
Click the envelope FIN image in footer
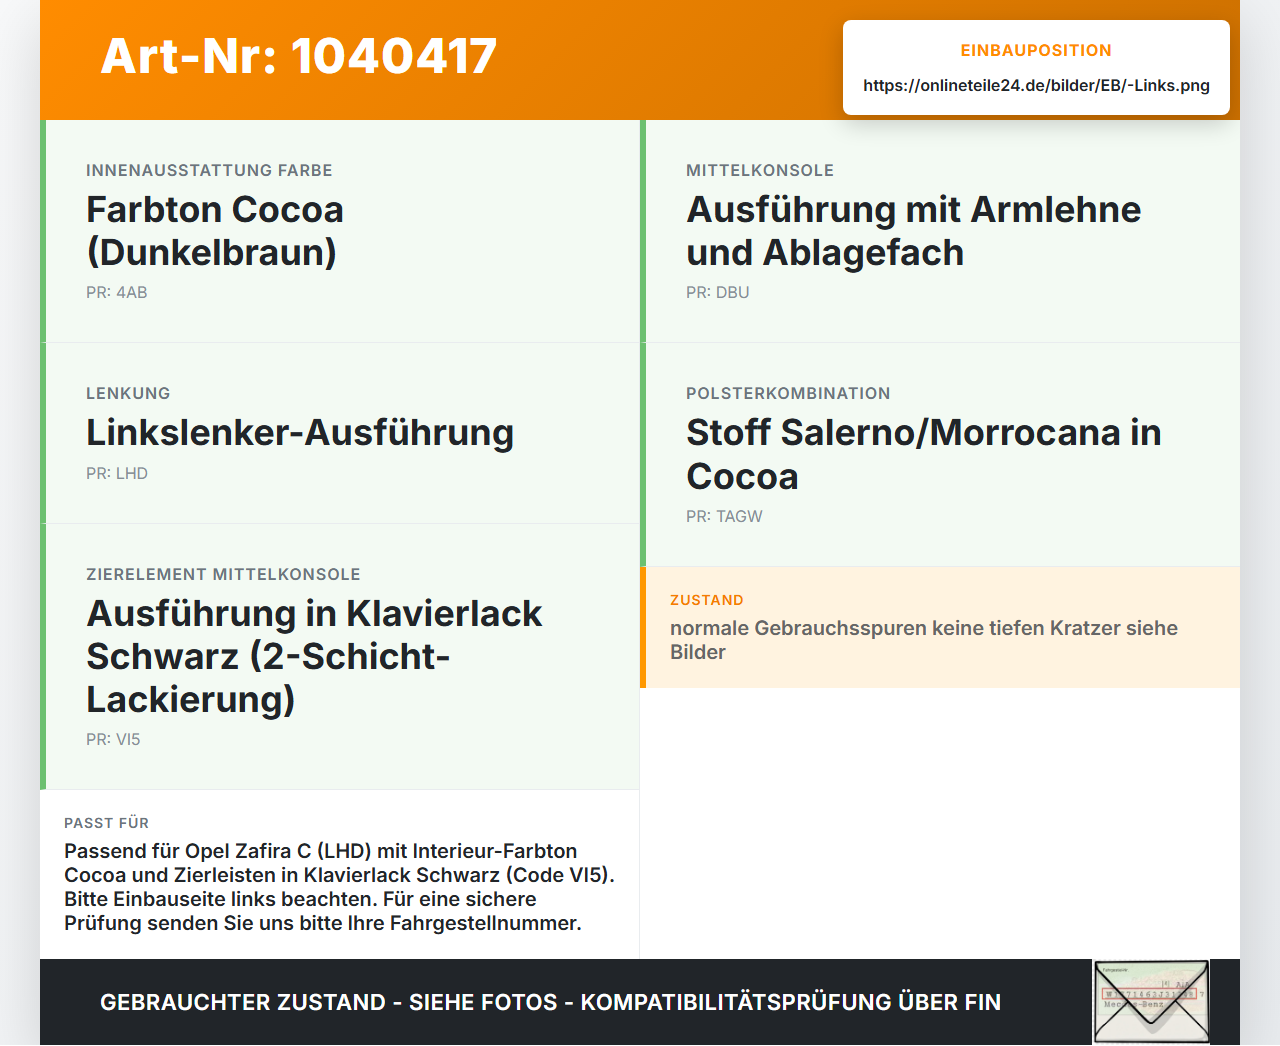(x=1151, y=1002)
